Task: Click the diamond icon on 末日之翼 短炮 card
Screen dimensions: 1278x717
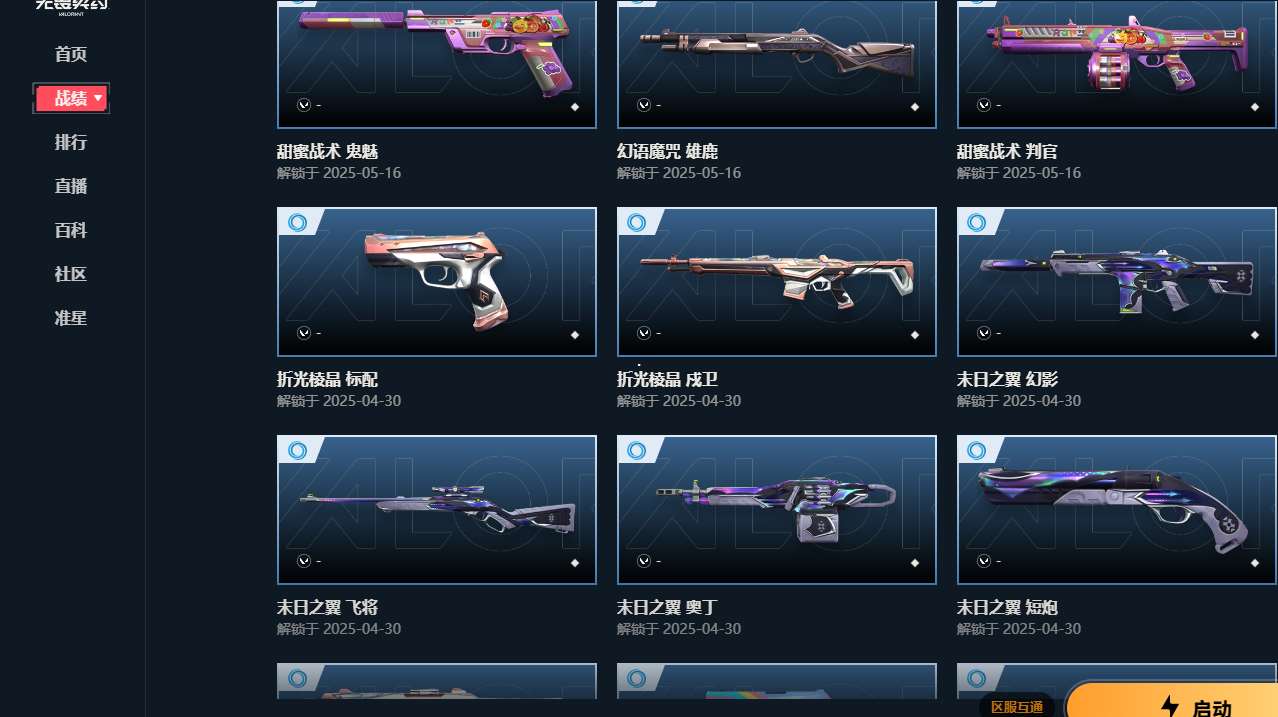Action: coord(1254,563)
